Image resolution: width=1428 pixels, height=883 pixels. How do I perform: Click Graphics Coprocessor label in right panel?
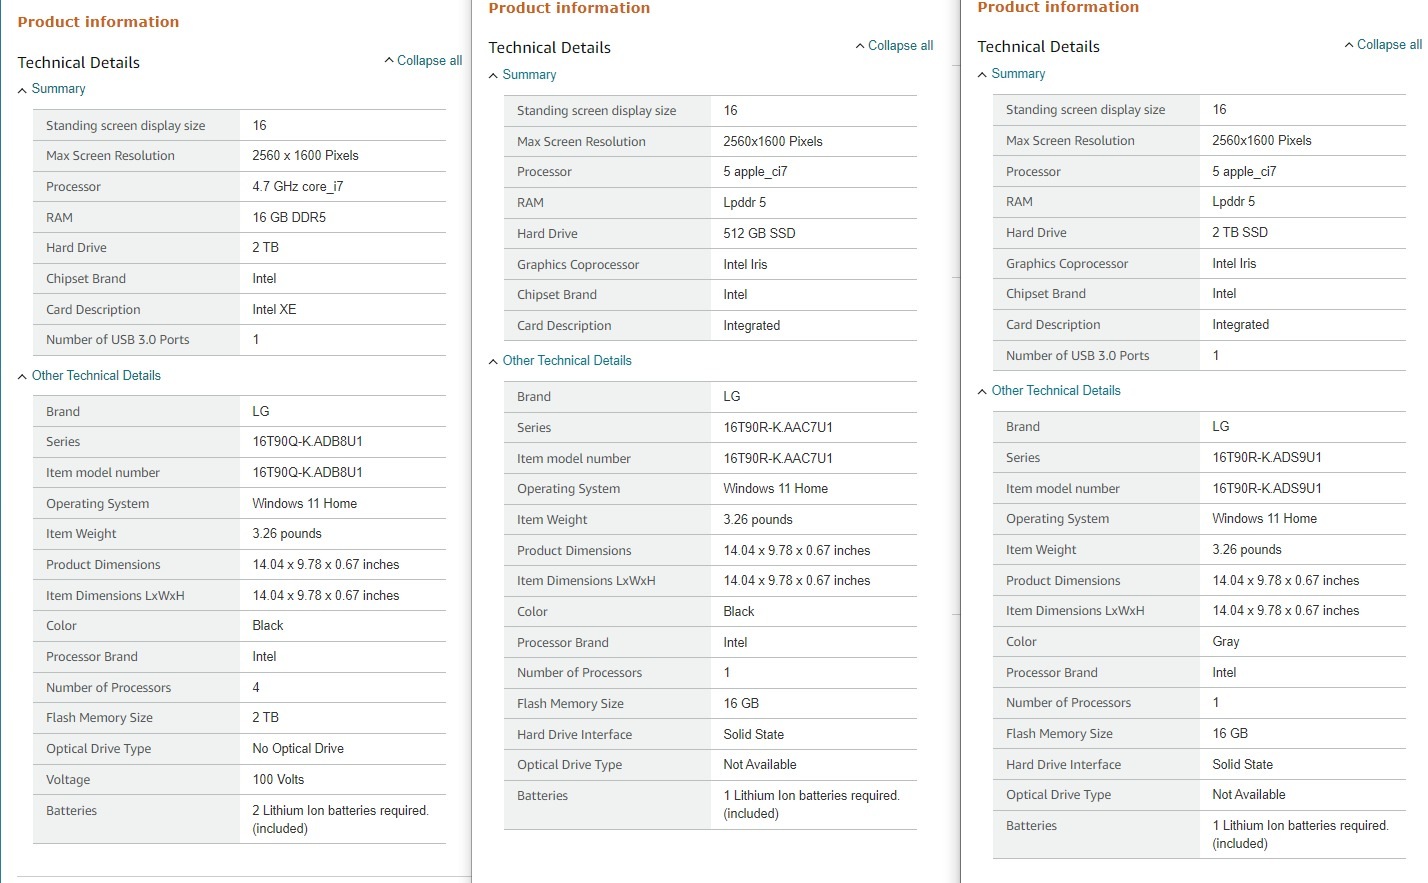click(1067, 264)
